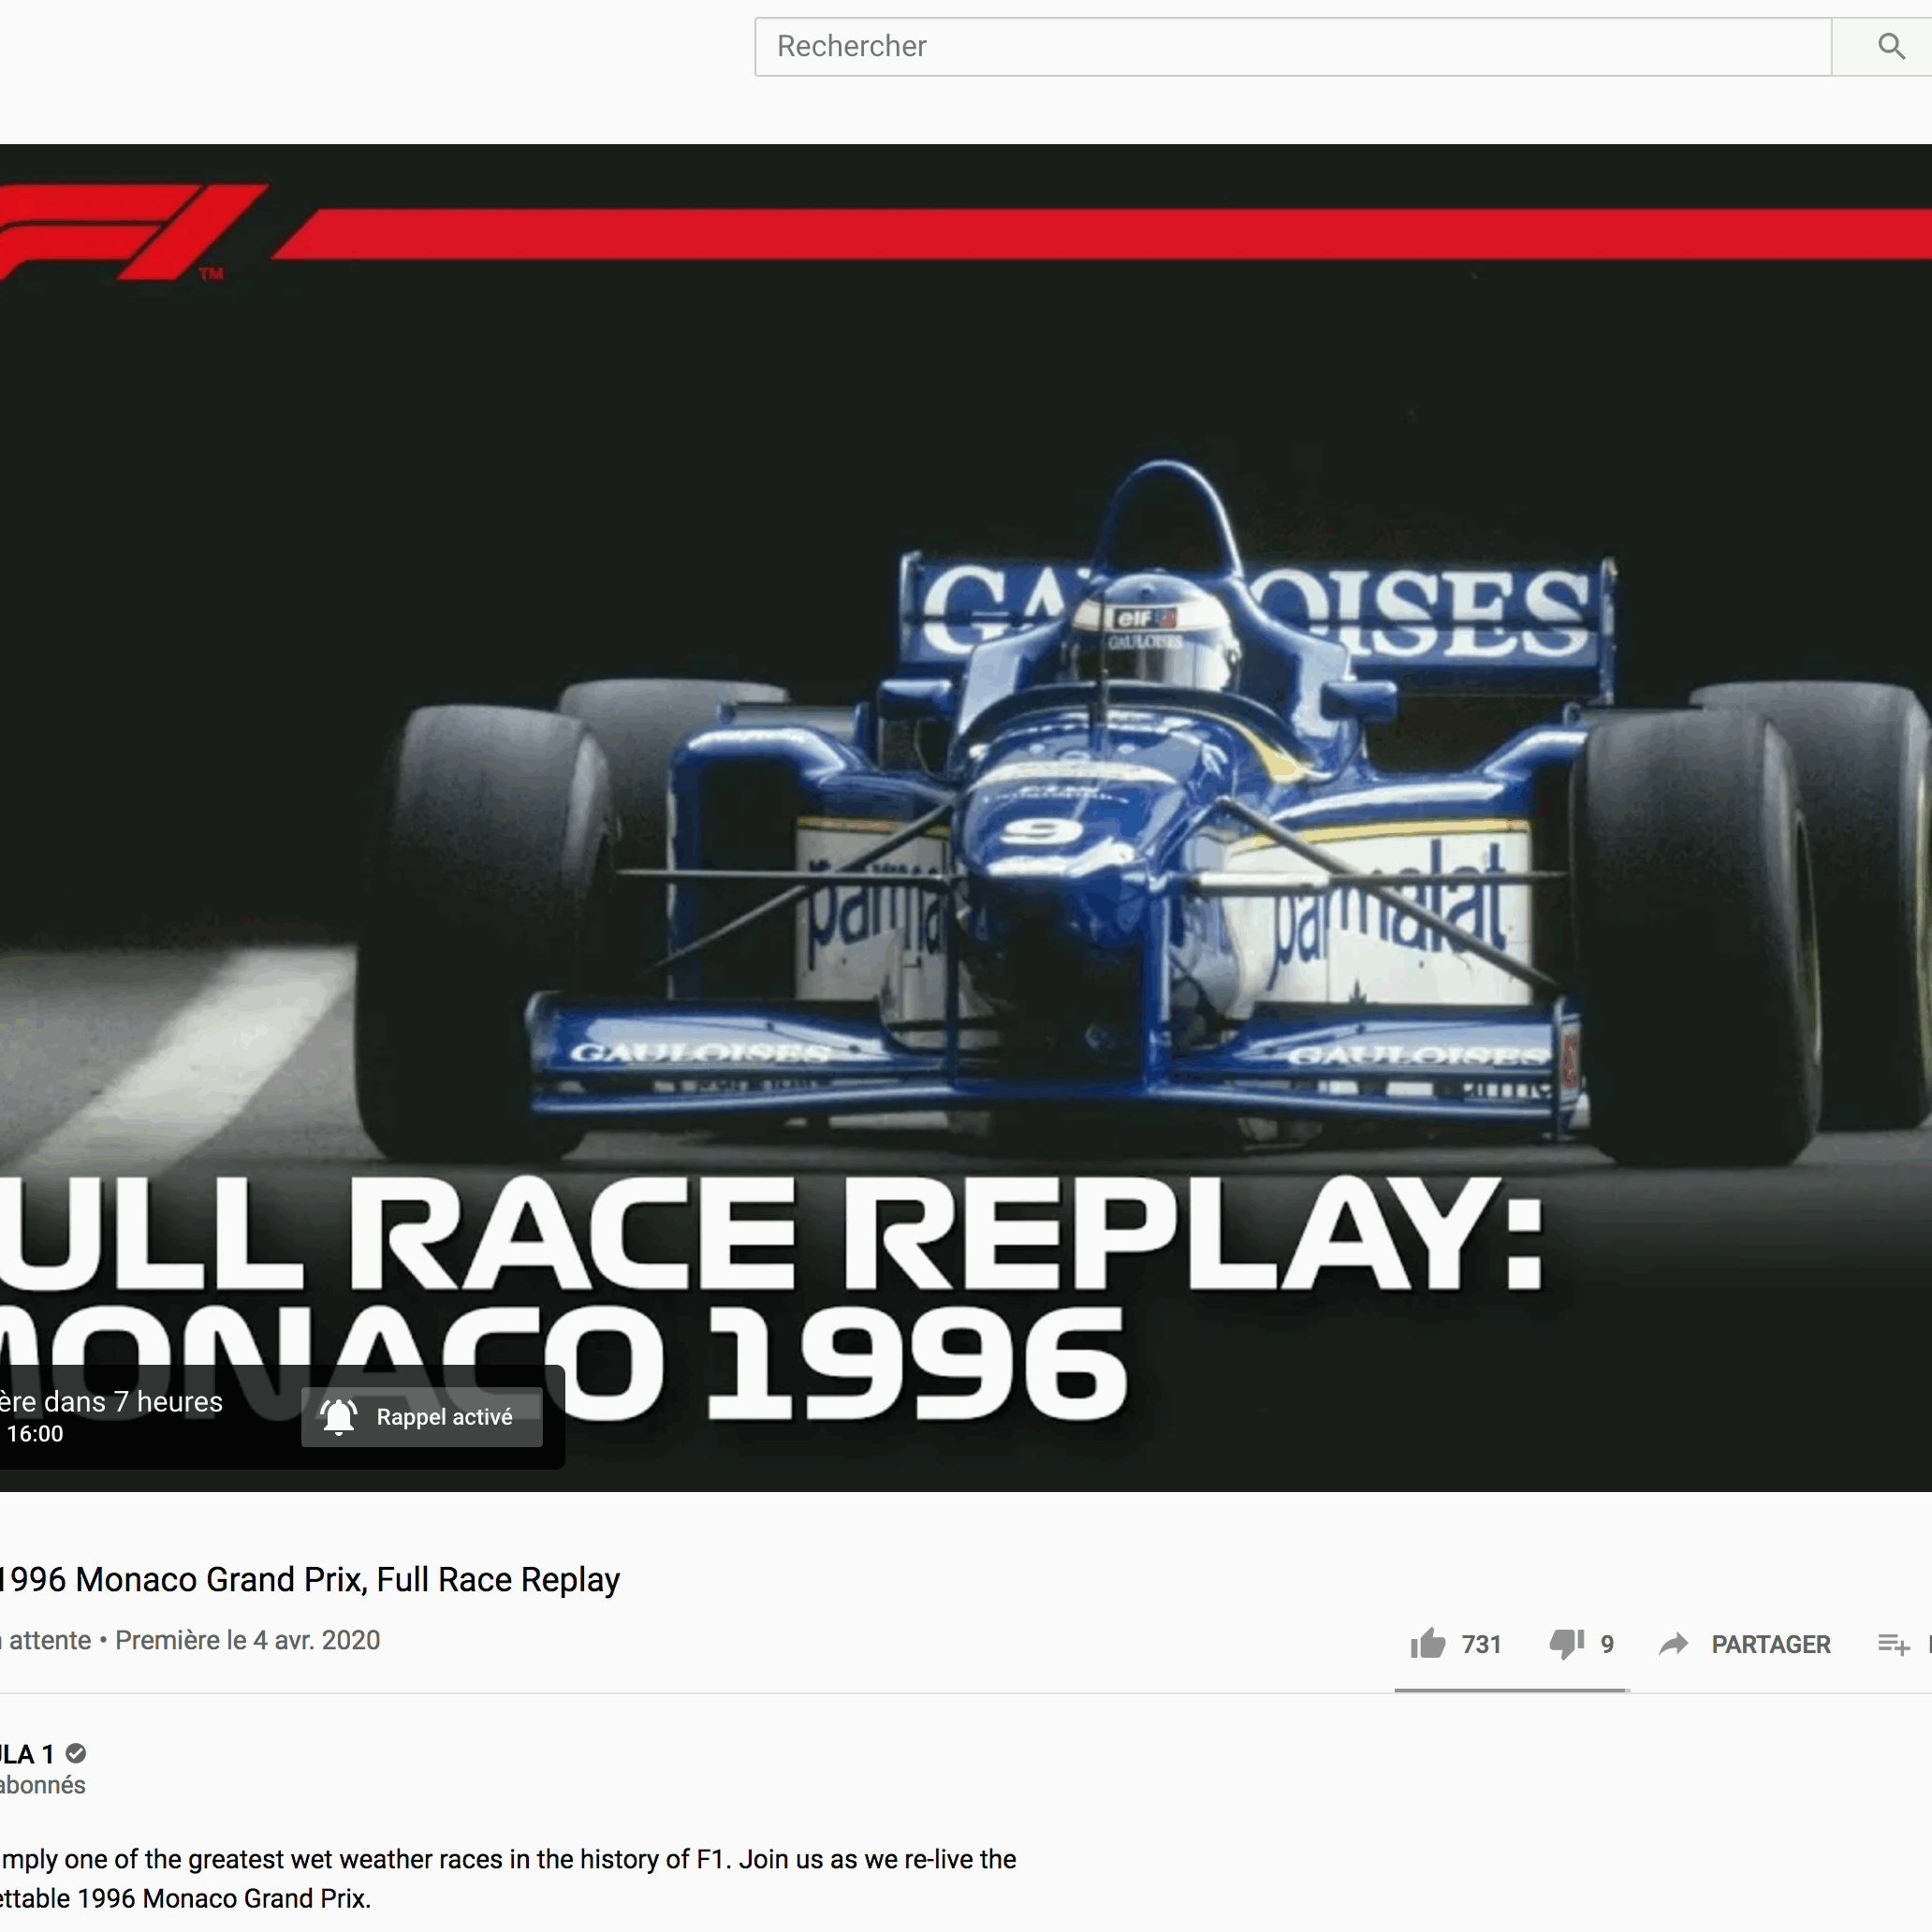Click the add-to-playlist icon
The width and height of the screenshot is (1932, 1932).
(1893, 1644)
